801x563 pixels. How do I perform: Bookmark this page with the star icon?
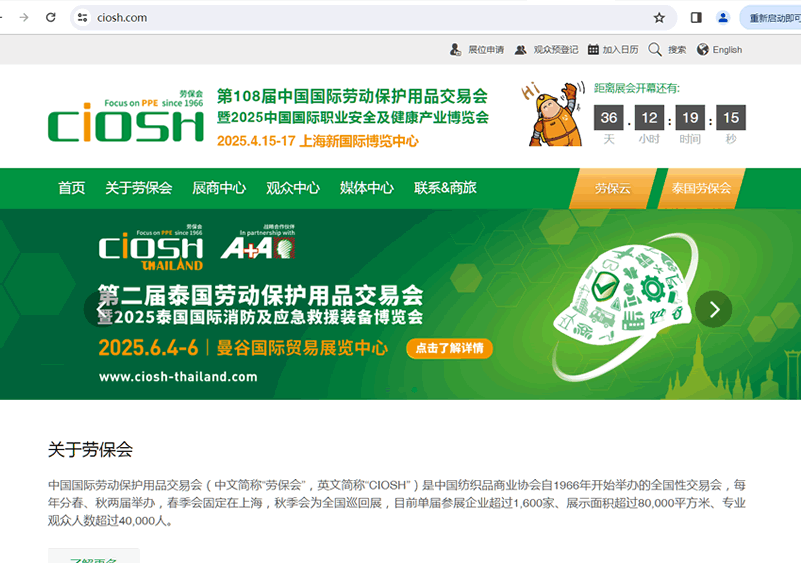click(659, 18)
